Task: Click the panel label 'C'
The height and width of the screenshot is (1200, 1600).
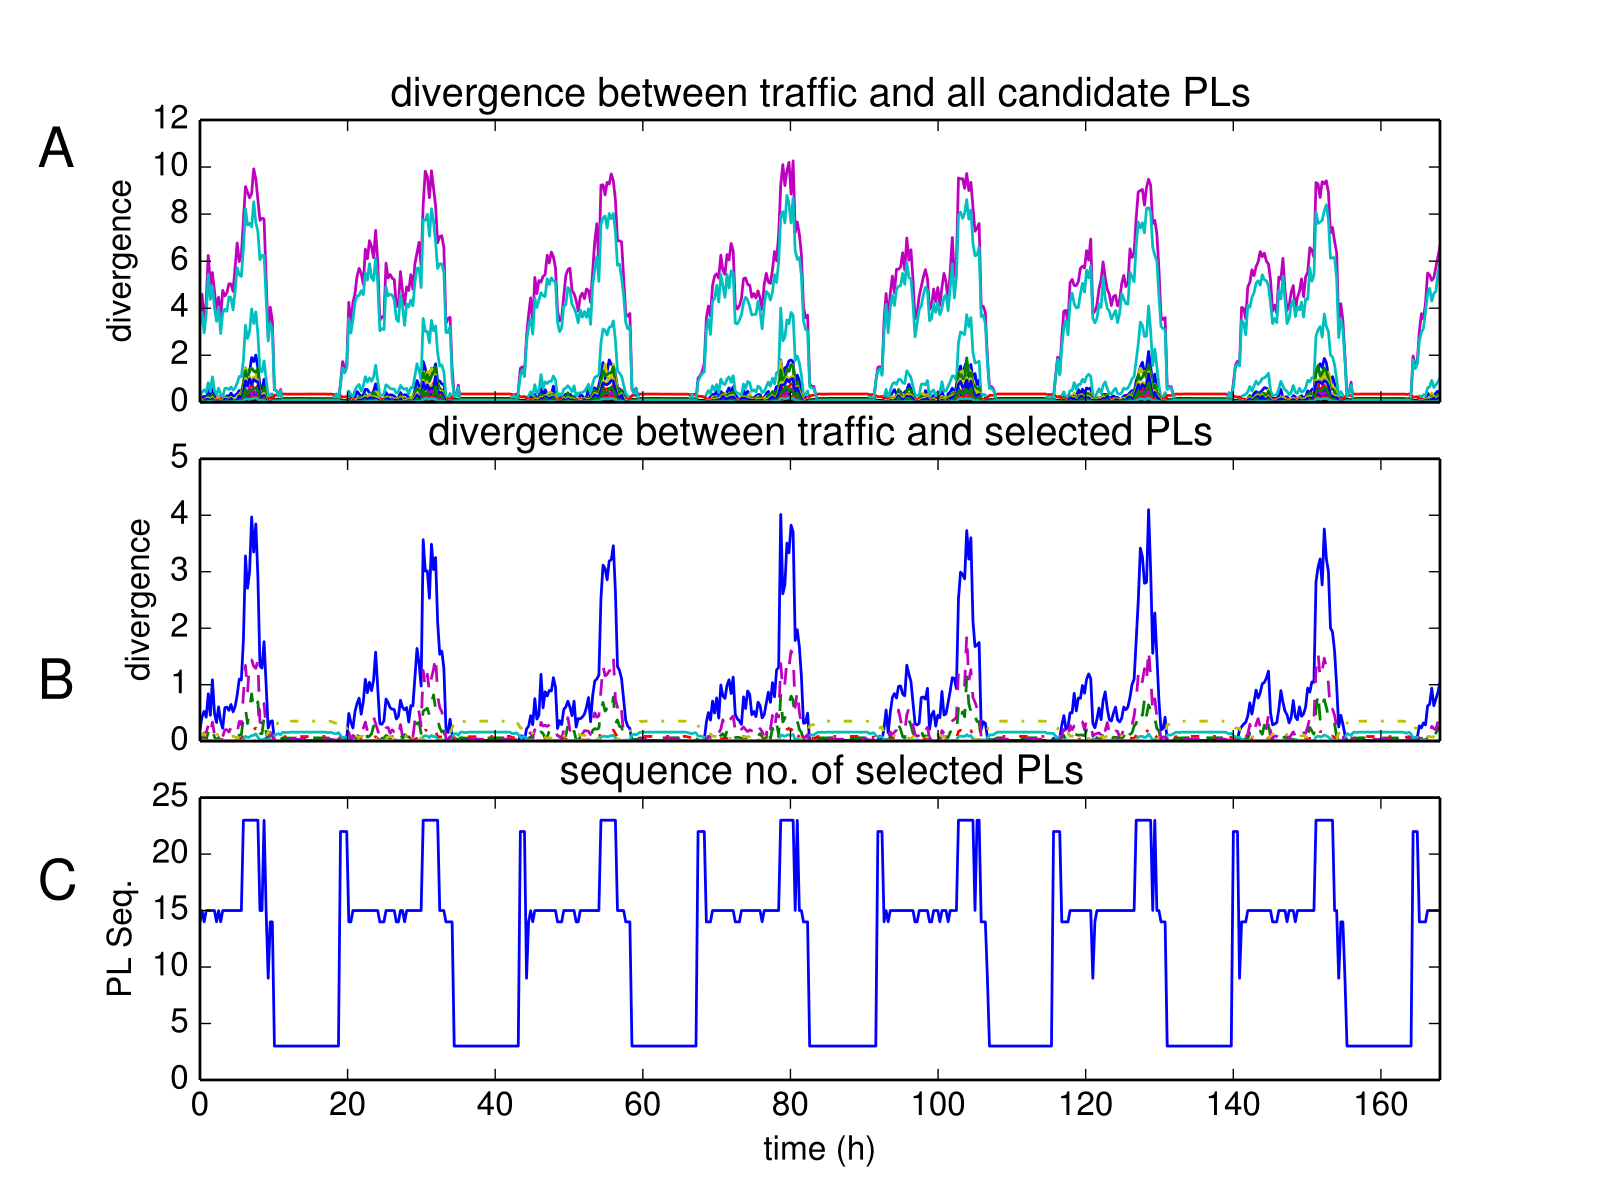Action: pyautogui.click(x=57, y=881)
